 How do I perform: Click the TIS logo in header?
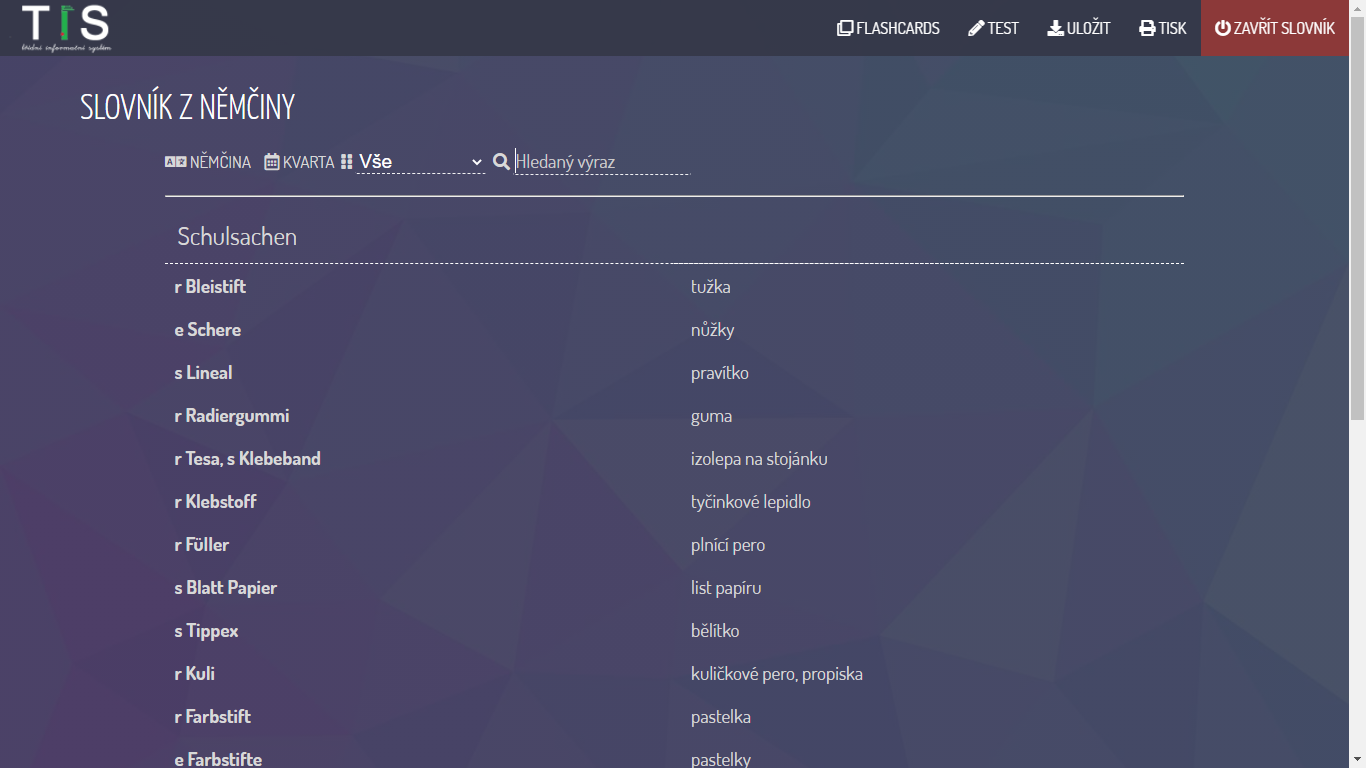coord(66,28)
